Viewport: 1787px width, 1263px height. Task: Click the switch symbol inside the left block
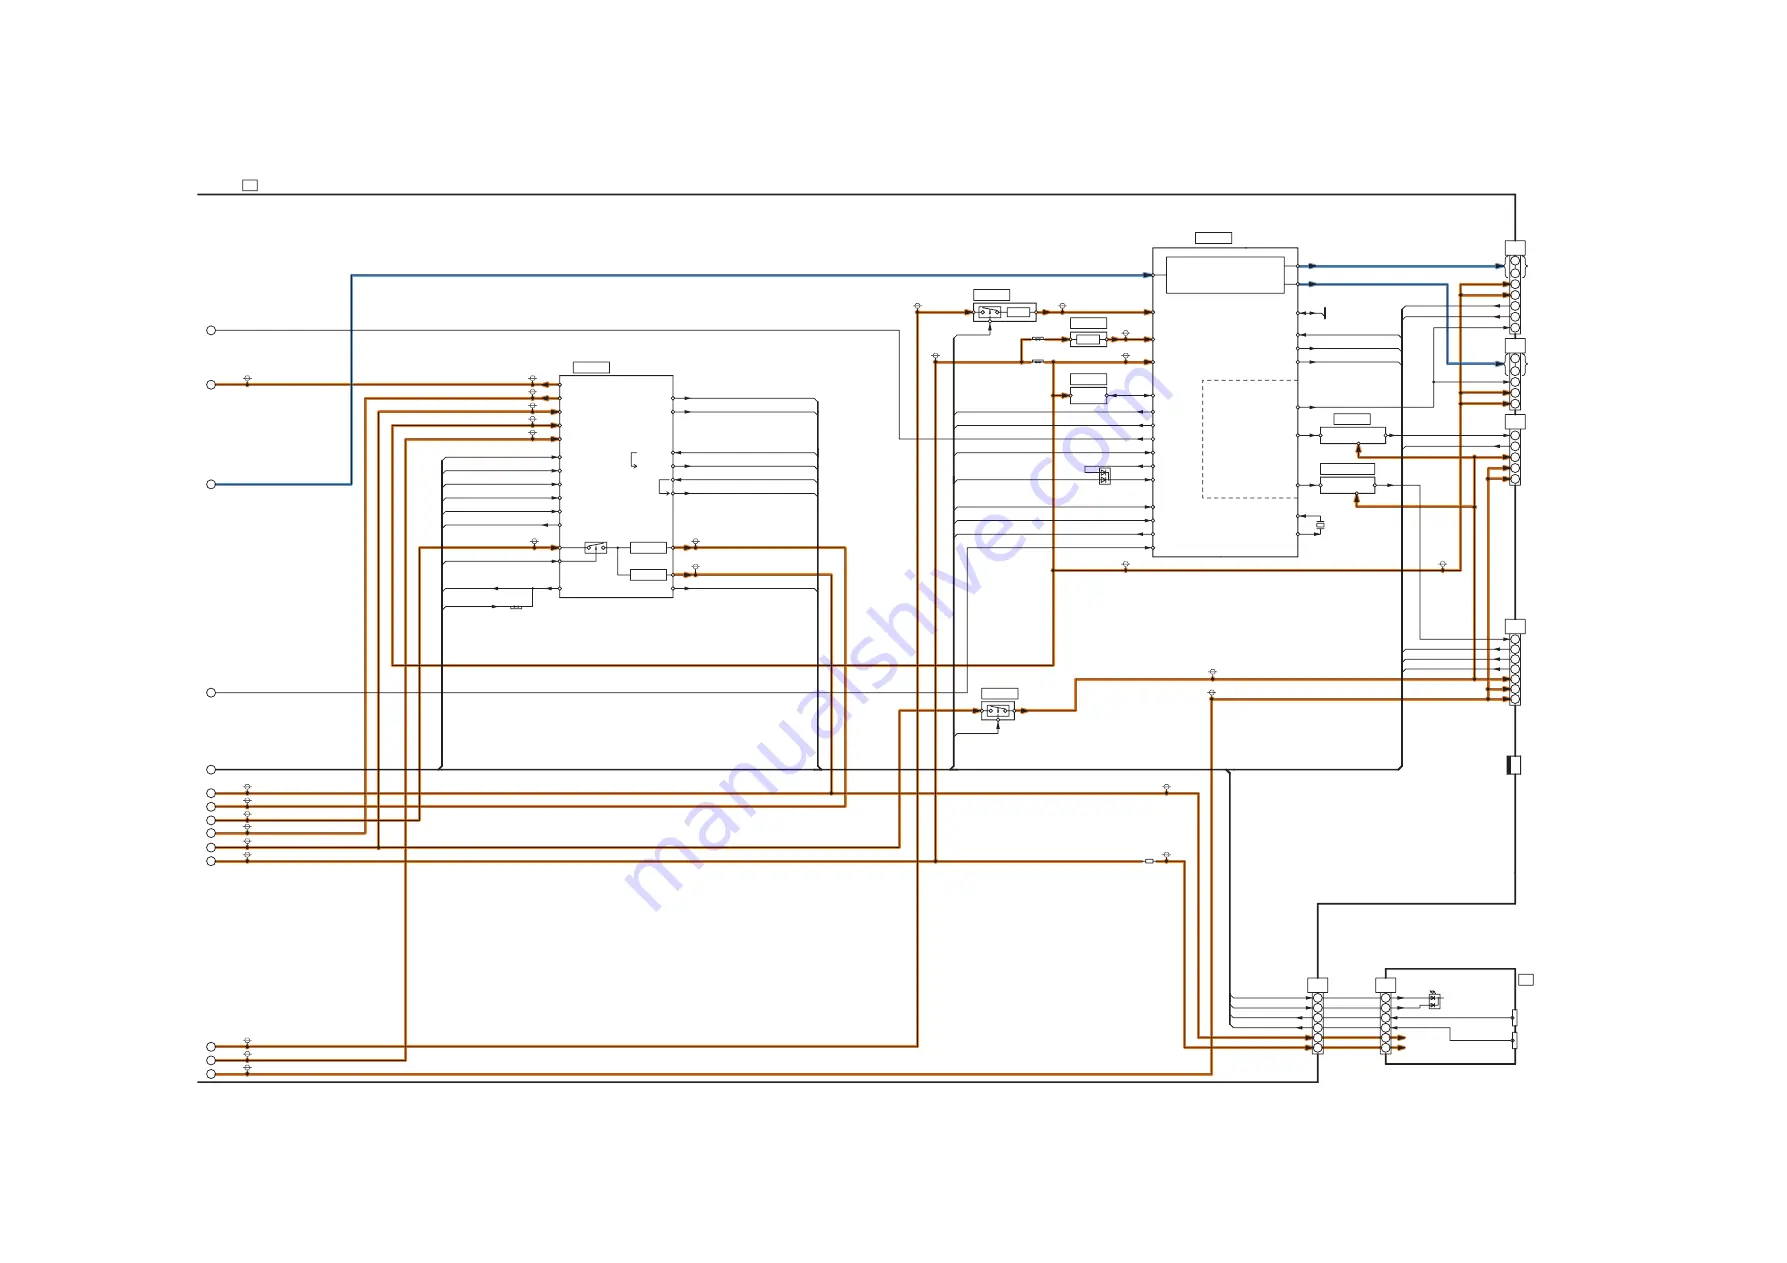[596, 548]
